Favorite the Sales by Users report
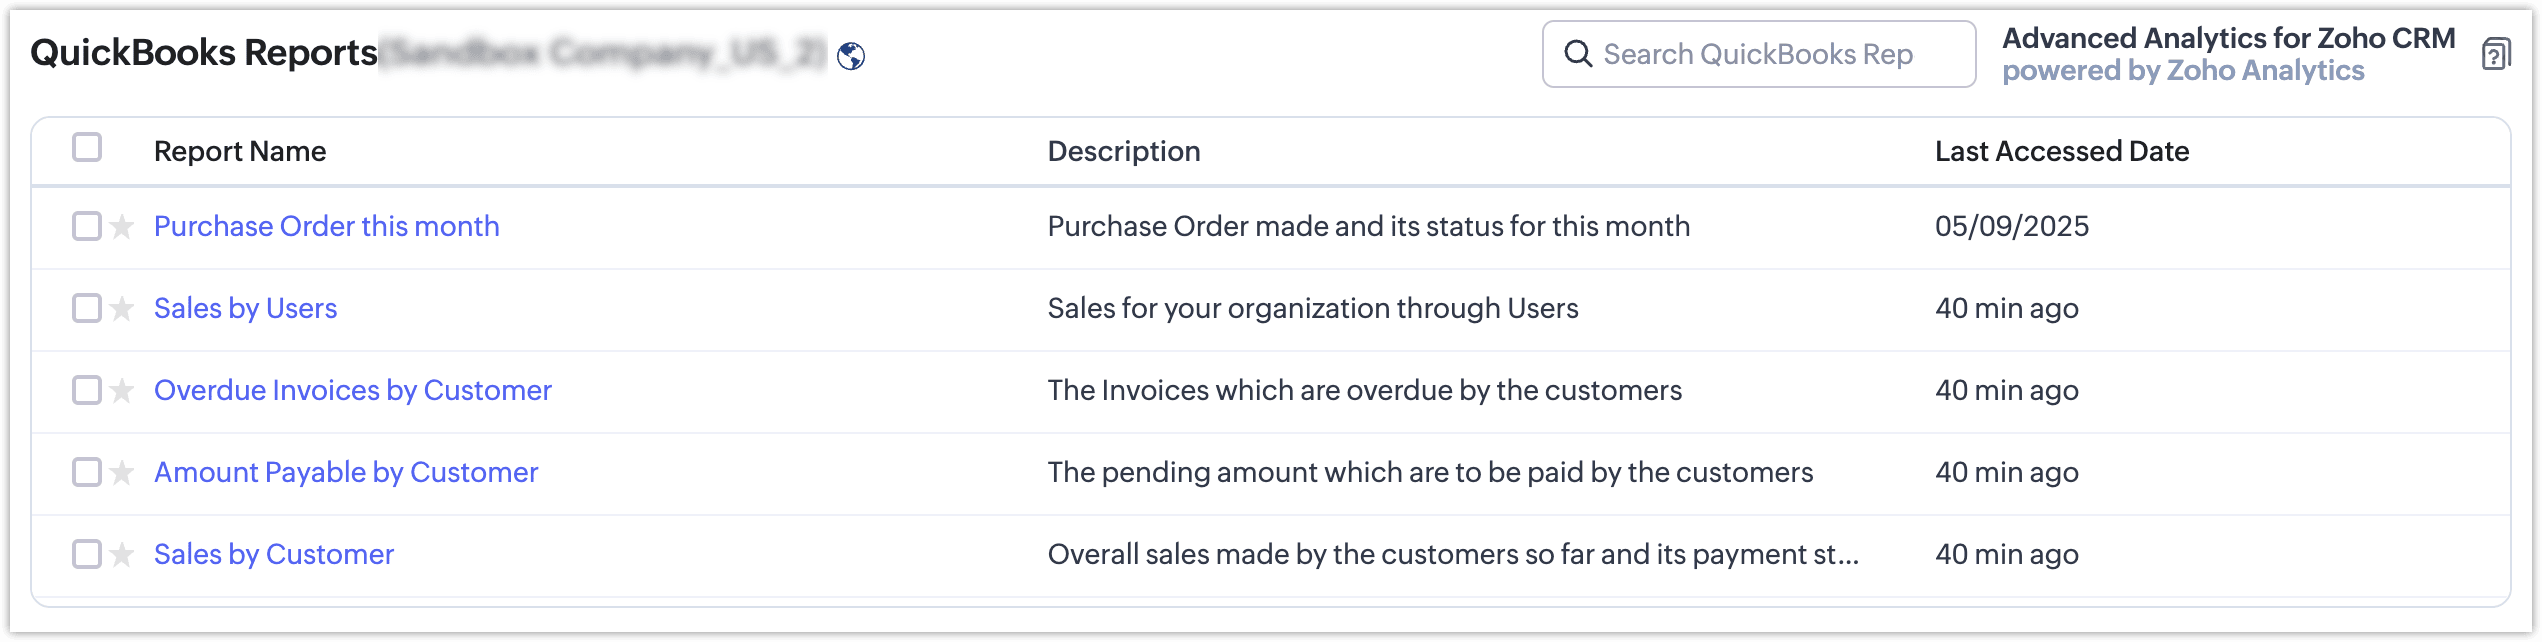The height and width of the screenshot is (642, 2542). point(122,309)
